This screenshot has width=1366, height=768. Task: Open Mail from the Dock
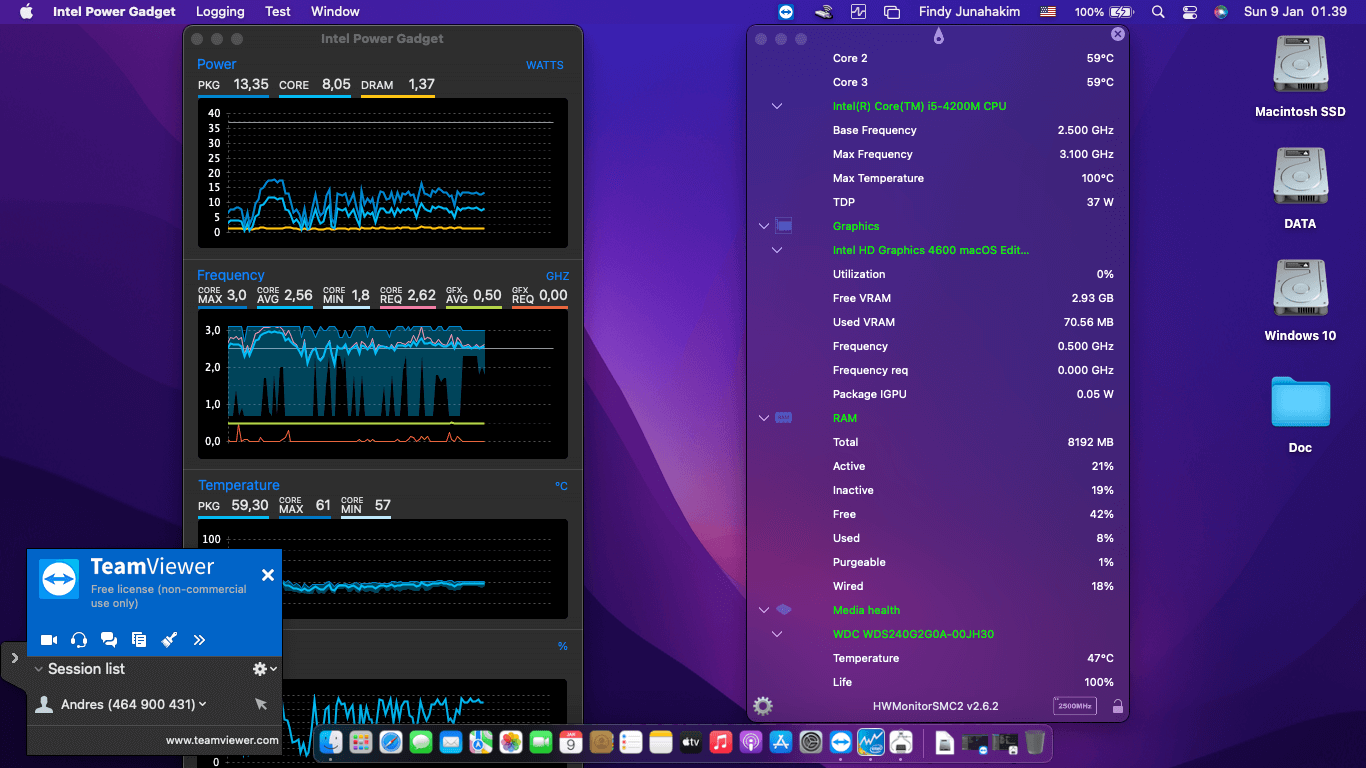pyautogui.click(x=451, y=742)
